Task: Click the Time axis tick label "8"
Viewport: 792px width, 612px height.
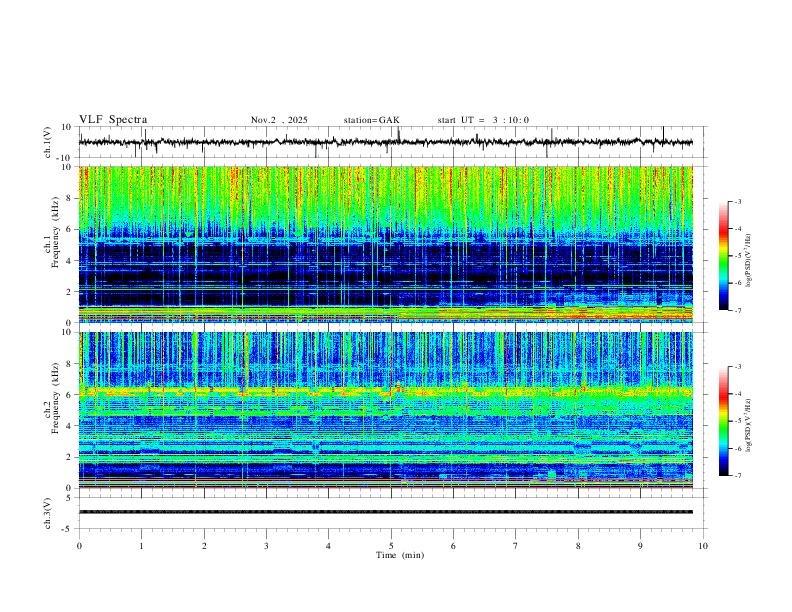Action: [x=578, y=546]
